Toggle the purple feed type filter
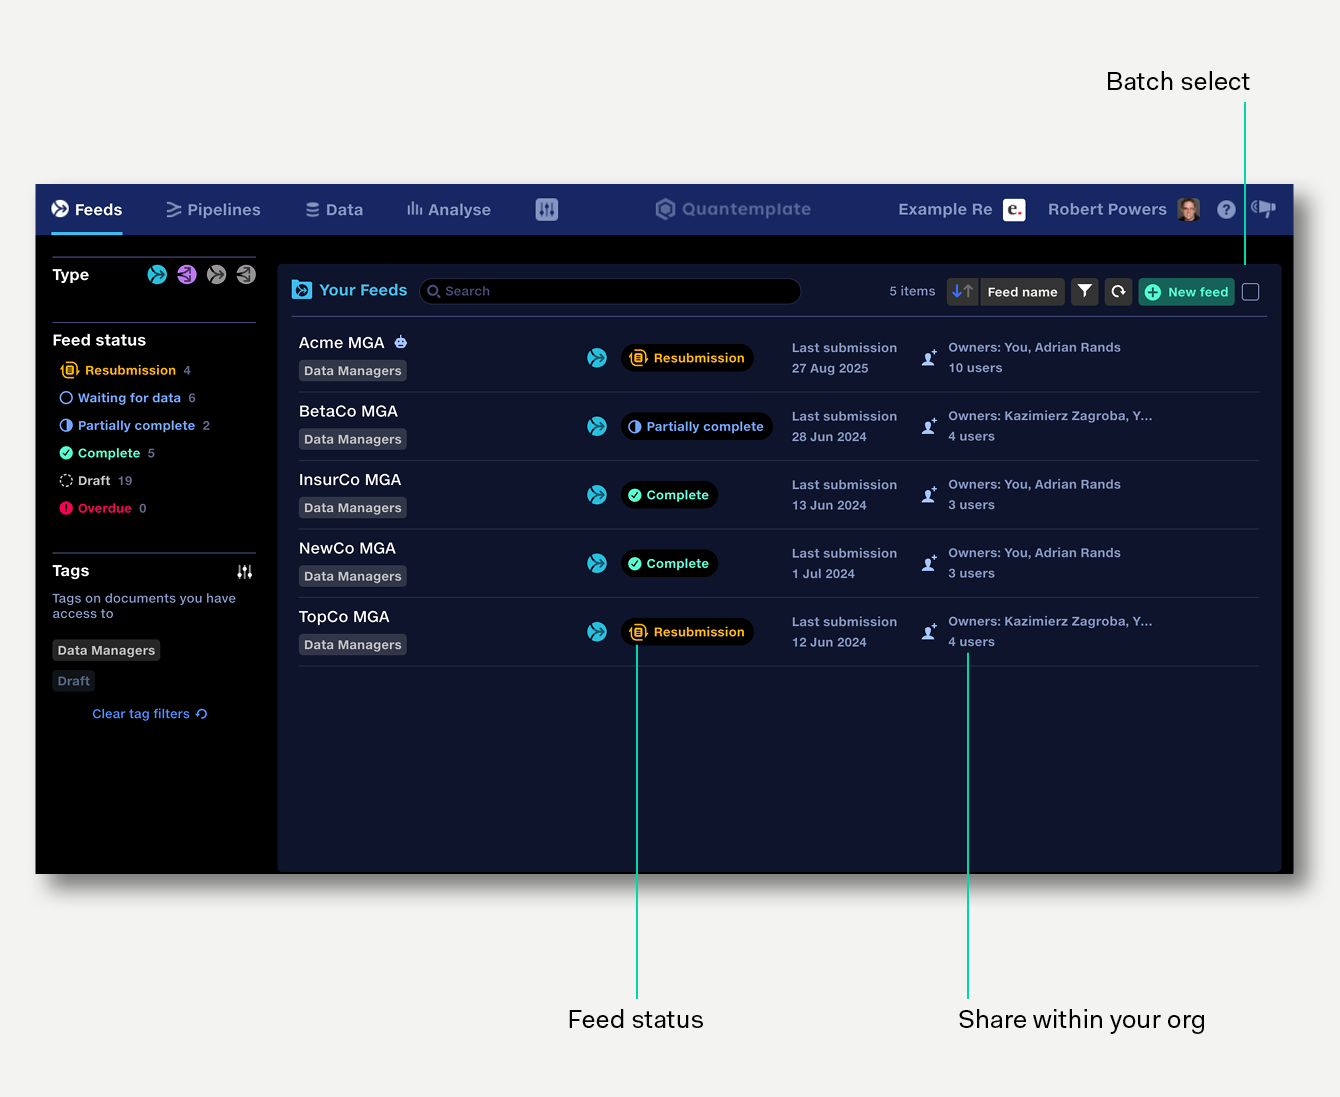This screenshot has width=1340, height=1097. [x=187, y=275]
